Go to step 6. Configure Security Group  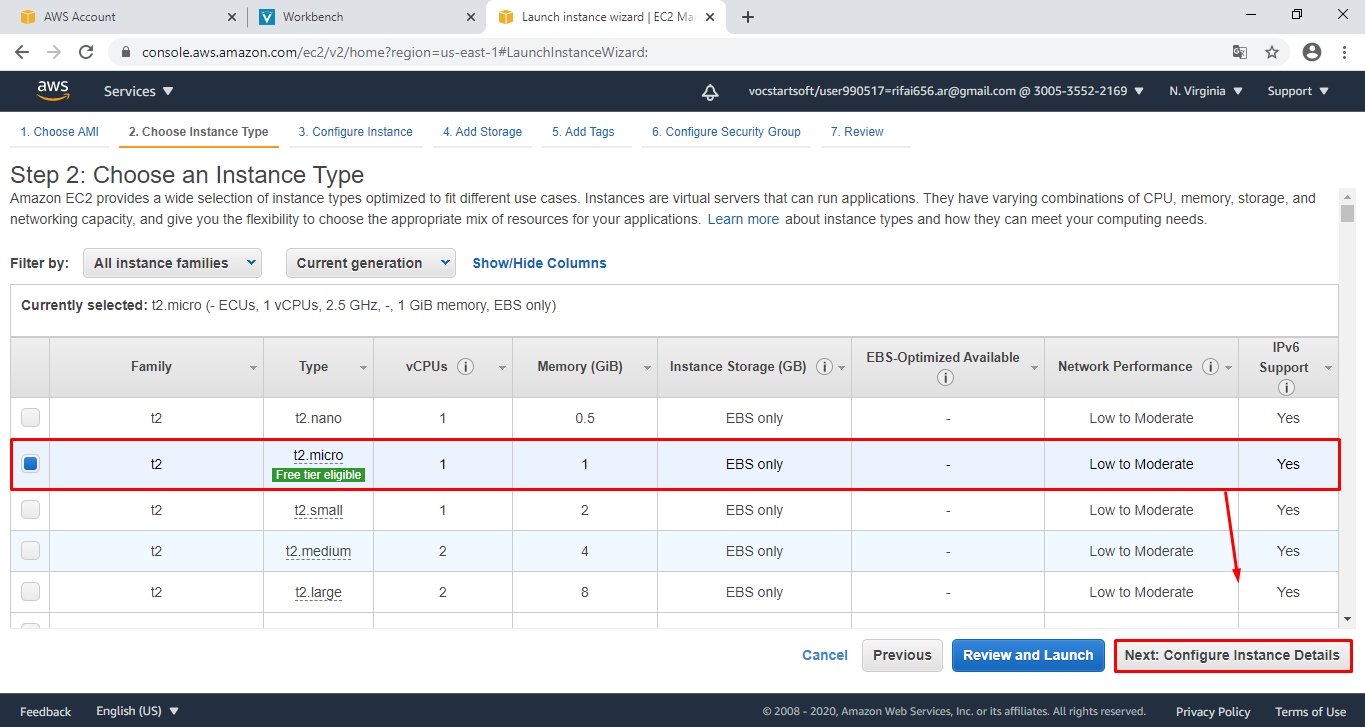tap(726, 132)
